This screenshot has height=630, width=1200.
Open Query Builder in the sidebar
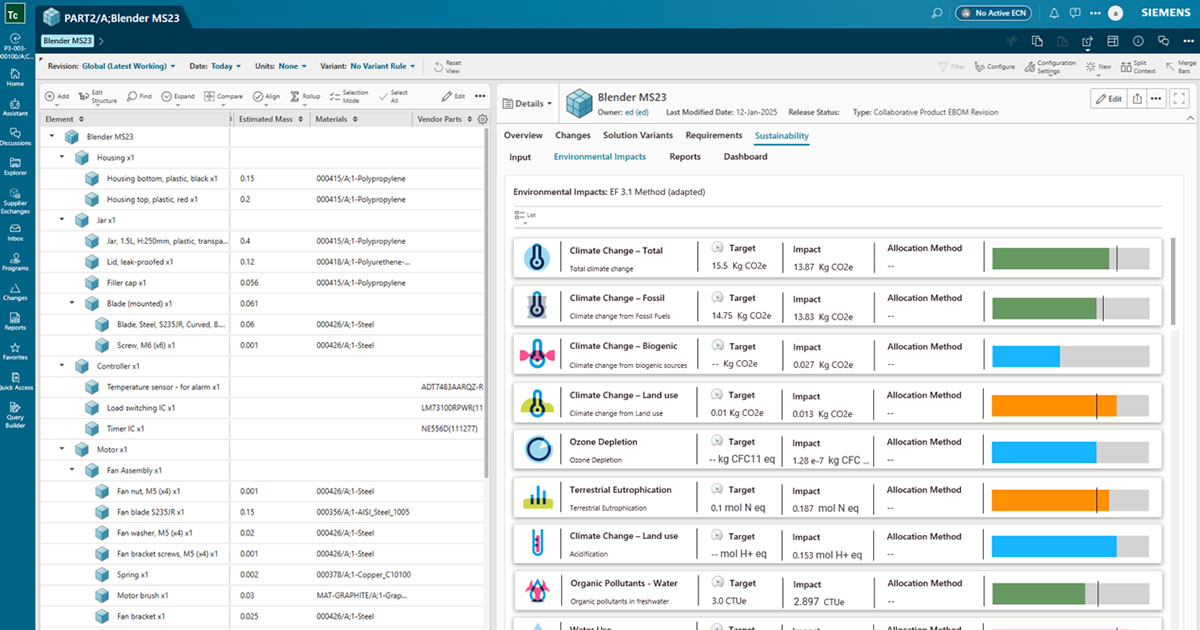pos(15,413)
